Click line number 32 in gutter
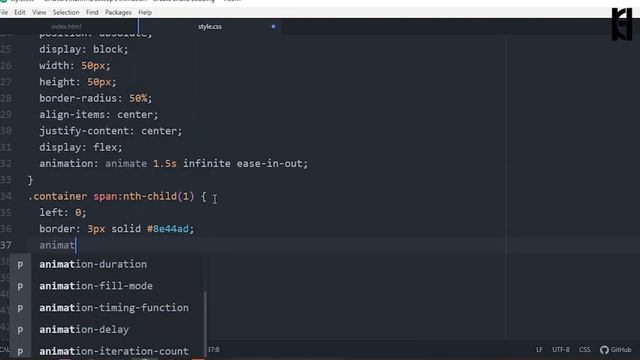The image size is (640, 360). tap(6, 164)
